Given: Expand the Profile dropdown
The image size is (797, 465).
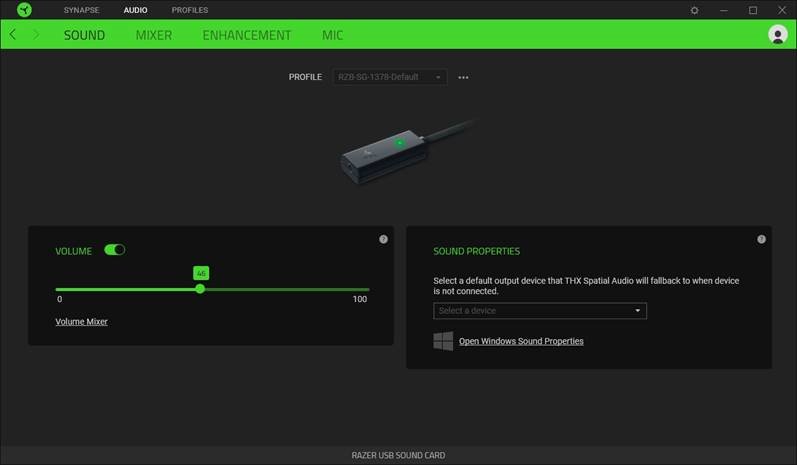Looking at the screenshot, I should (390, 77).
